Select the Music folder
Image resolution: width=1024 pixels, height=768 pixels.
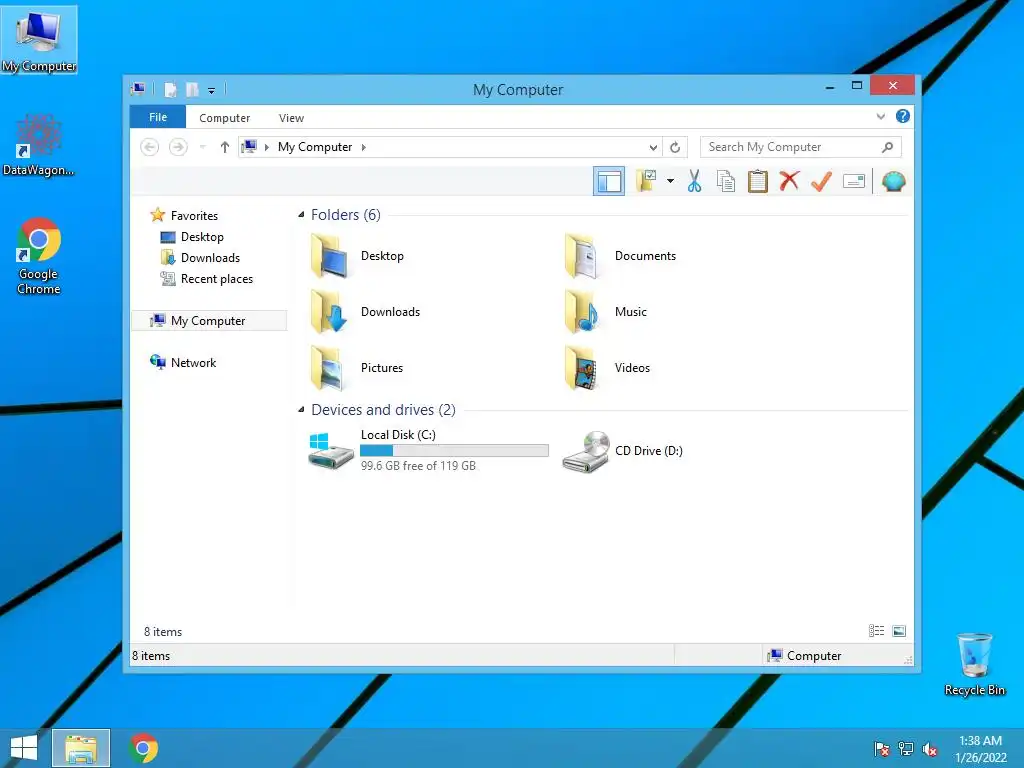pos(605,312)
